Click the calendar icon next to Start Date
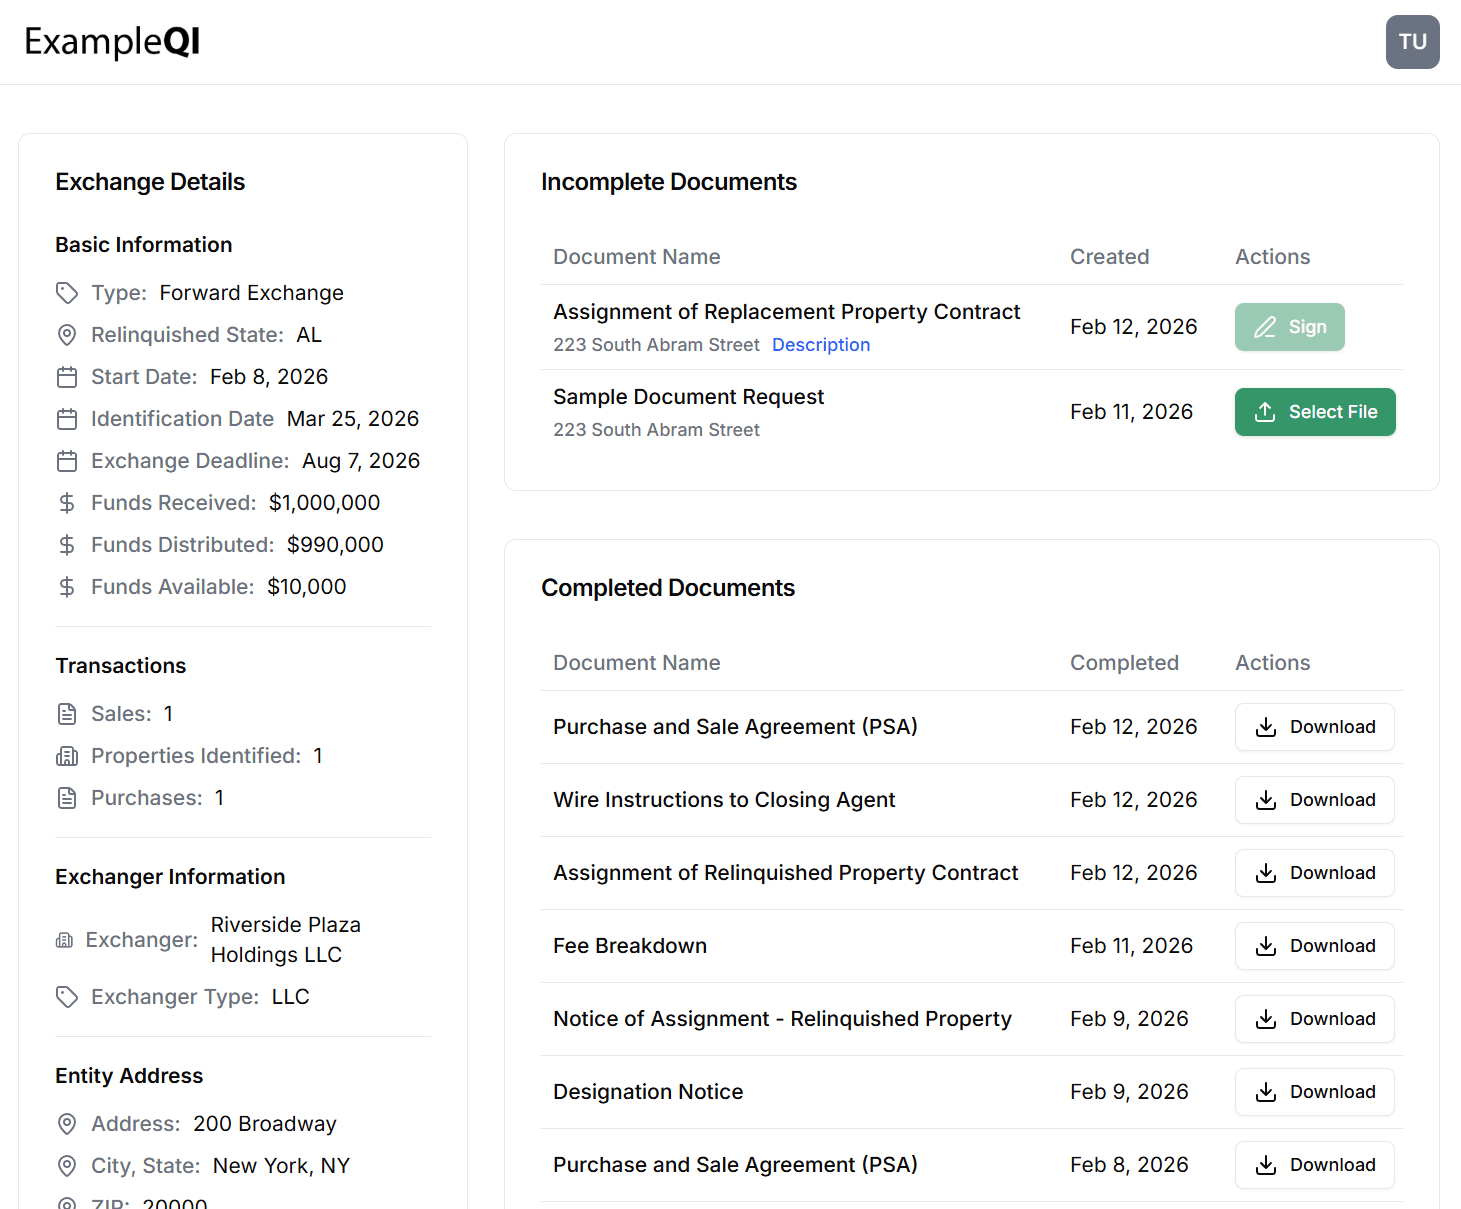Viewport: 1461px width, 1209px height. click(x=67, y=377)
